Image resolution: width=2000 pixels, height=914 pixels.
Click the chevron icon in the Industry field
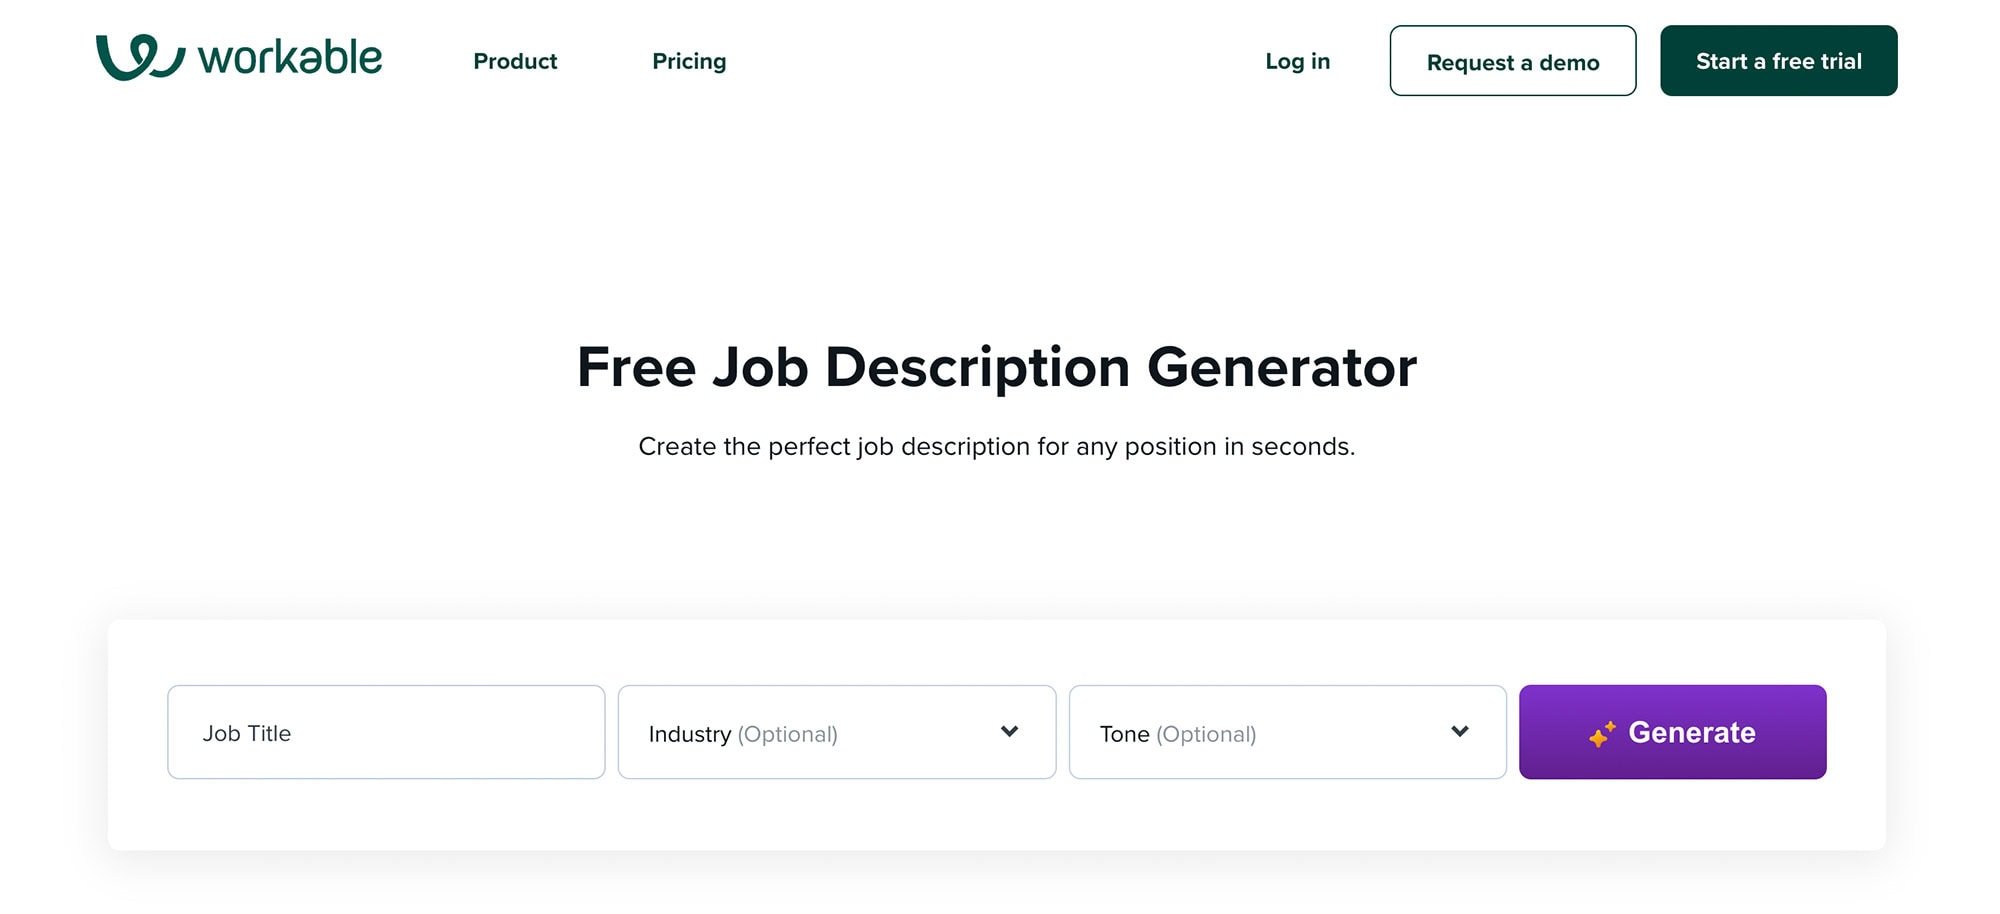(x=1009, y=731)
